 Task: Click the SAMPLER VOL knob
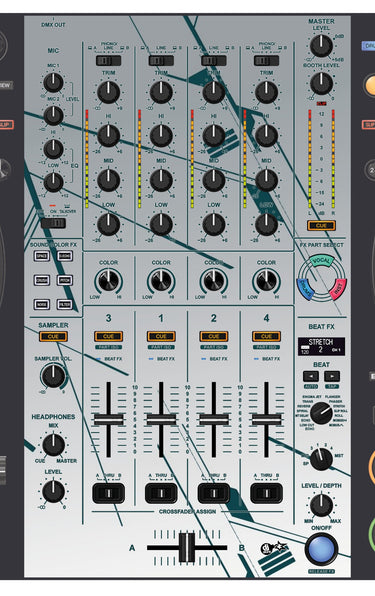pos(53,376)
